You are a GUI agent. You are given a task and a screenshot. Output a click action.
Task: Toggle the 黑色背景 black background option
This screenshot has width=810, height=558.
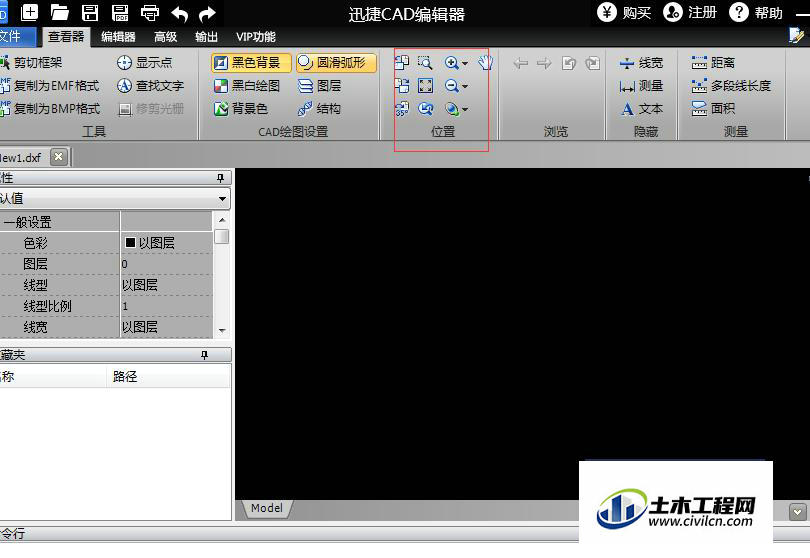coord(251,63)
